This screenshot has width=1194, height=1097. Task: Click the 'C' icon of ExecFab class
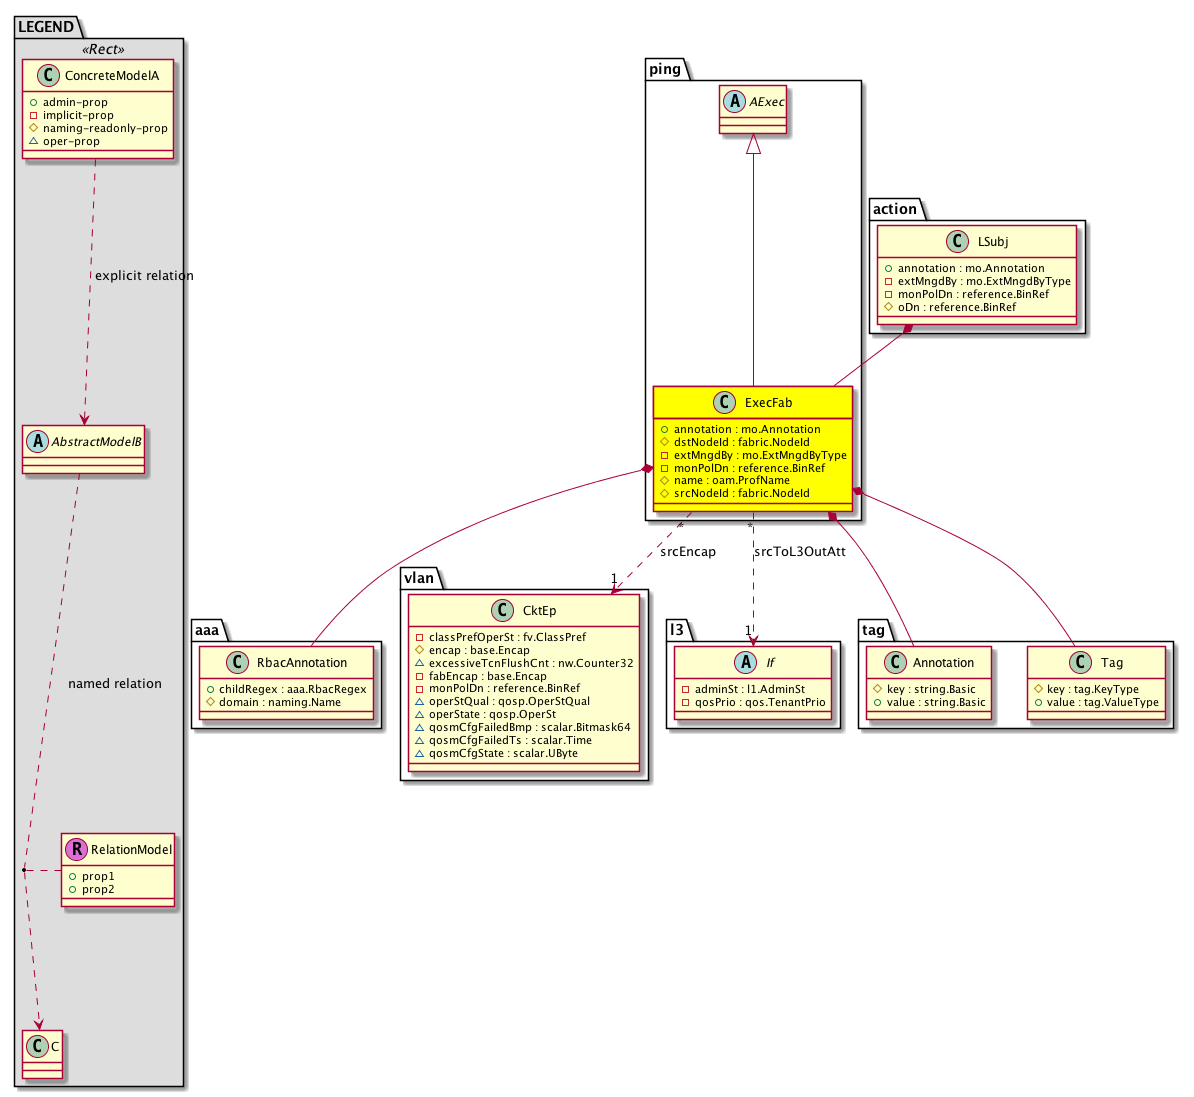pos(726,403)
